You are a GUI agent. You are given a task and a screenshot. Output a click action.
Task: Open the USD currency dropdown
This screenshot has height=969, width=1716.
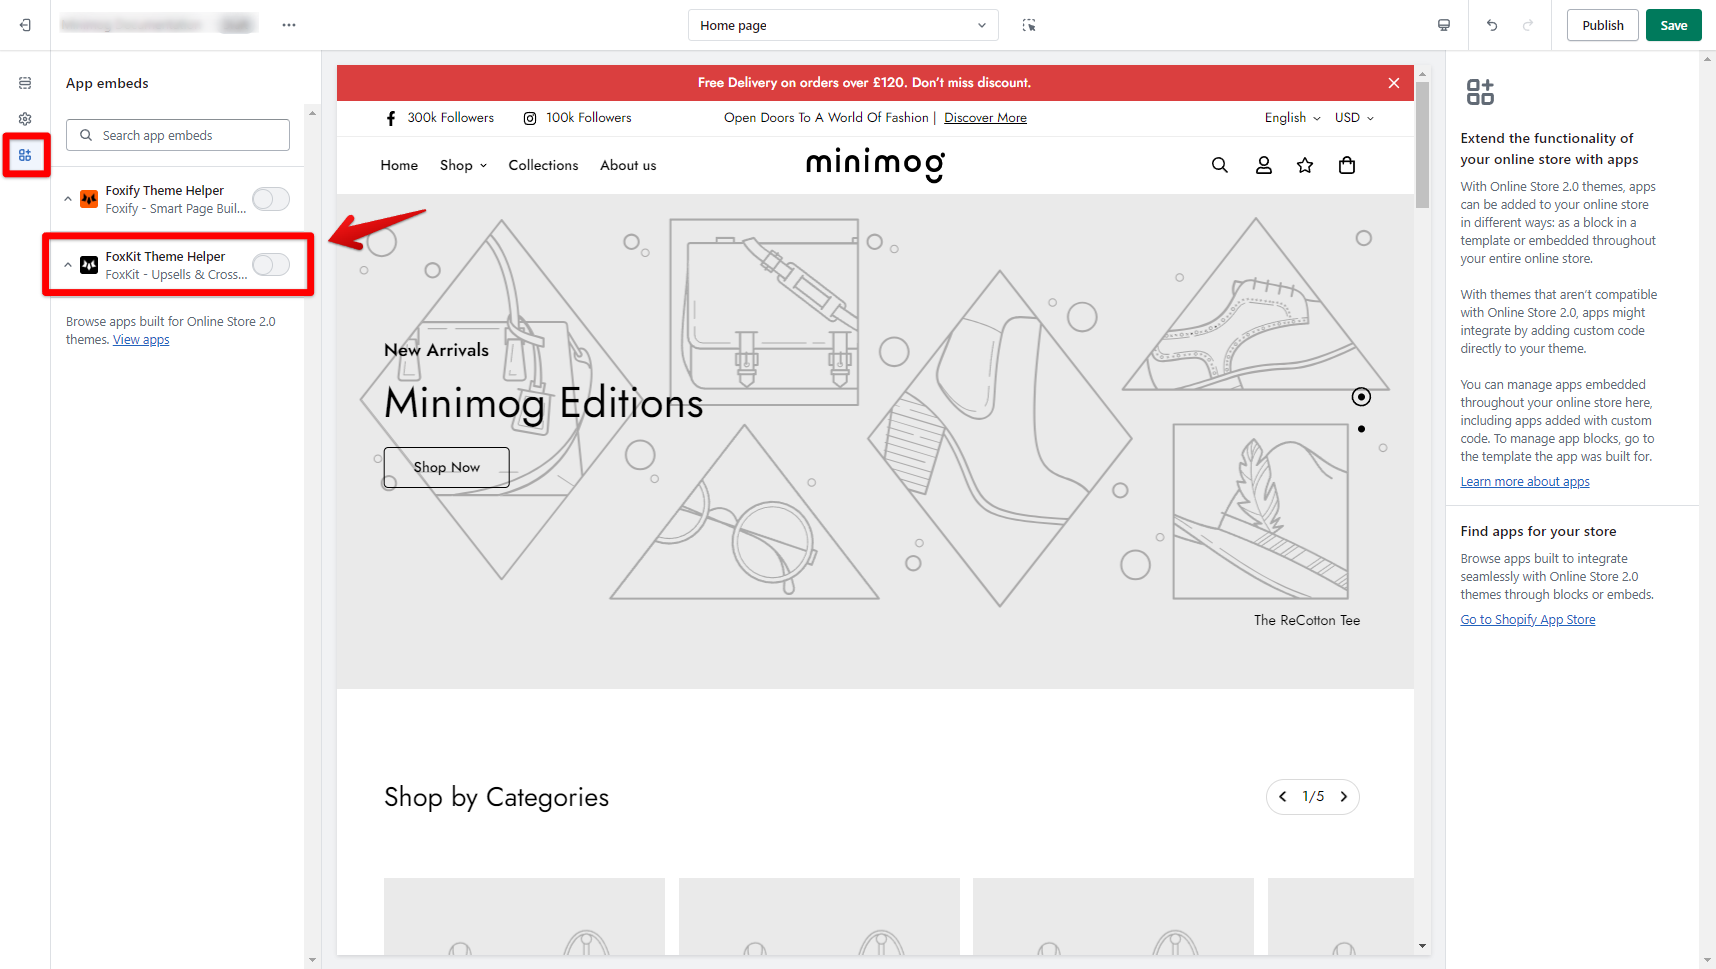pyautogui.click(x=1354, y=118)
